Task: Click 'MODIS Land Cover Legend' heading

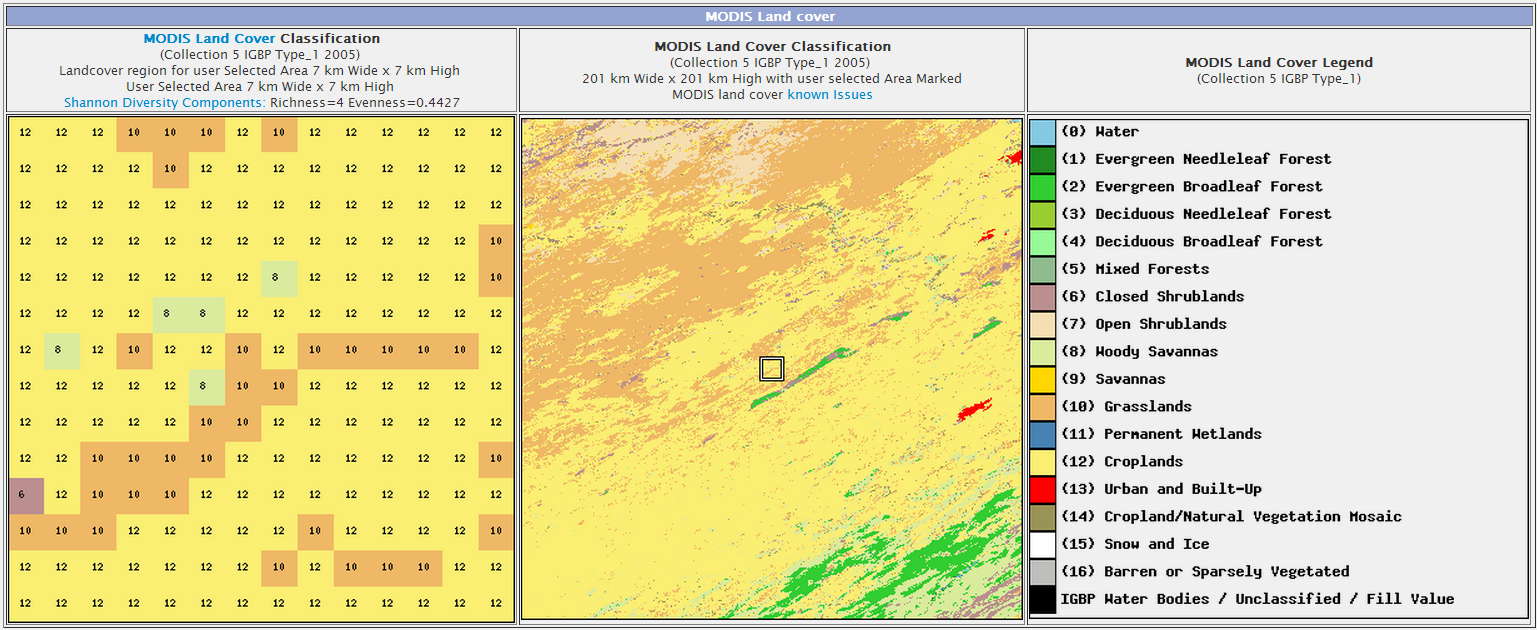Action: click(1279, 62)
